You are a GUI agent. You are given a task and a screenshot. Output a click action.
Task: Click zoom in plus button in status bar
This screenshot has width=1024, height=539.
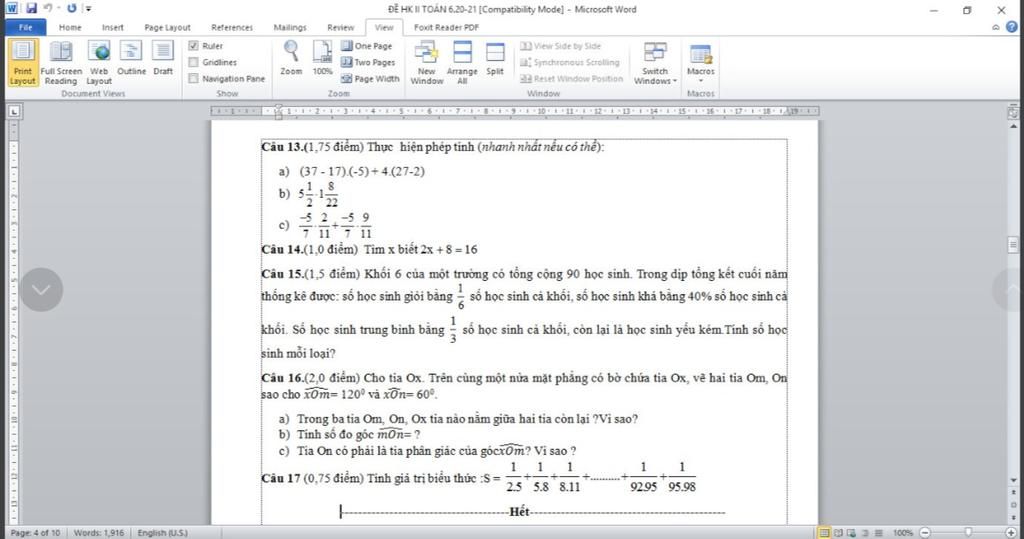coord(1011,532)
